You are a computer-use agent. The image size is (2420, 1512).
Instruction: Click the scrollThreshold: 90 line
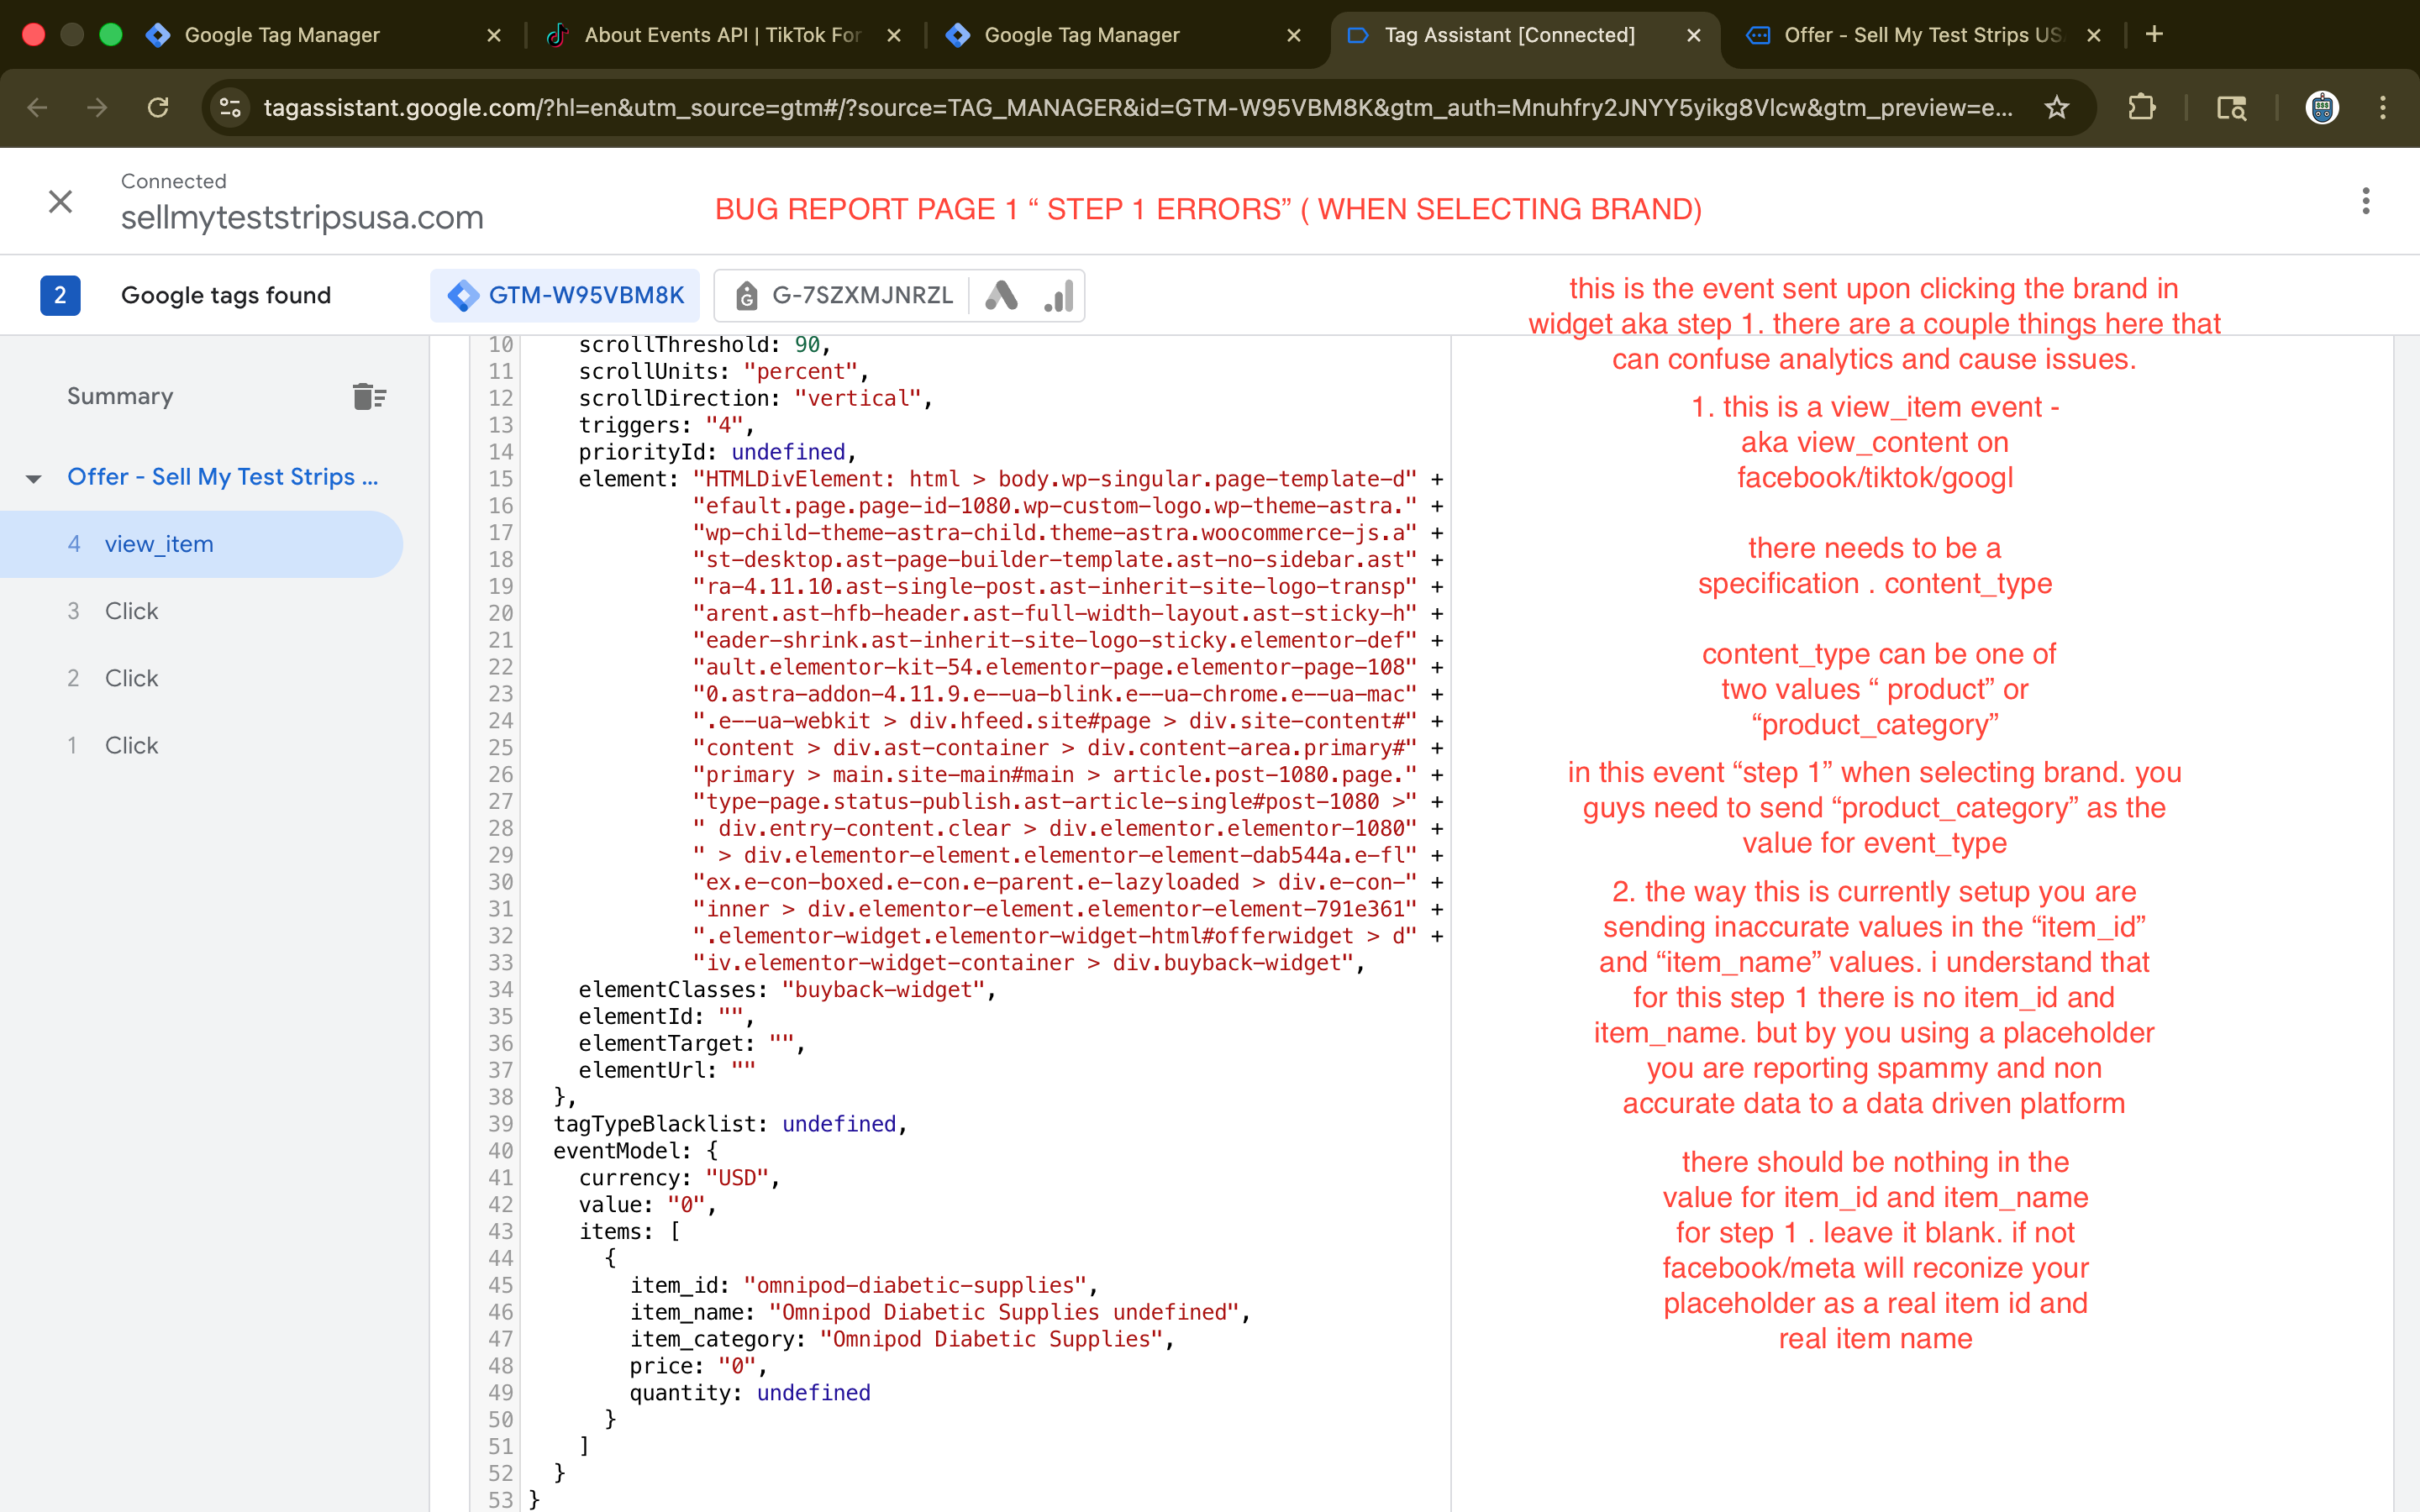click(x=705, y=345)
